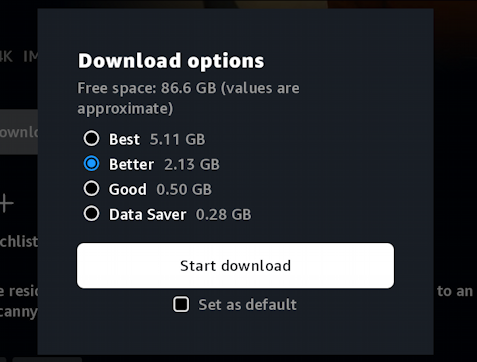Click the "Good" option label
Image resolution: width=477 pixels, height=362 pixels.
pos(128,189)
